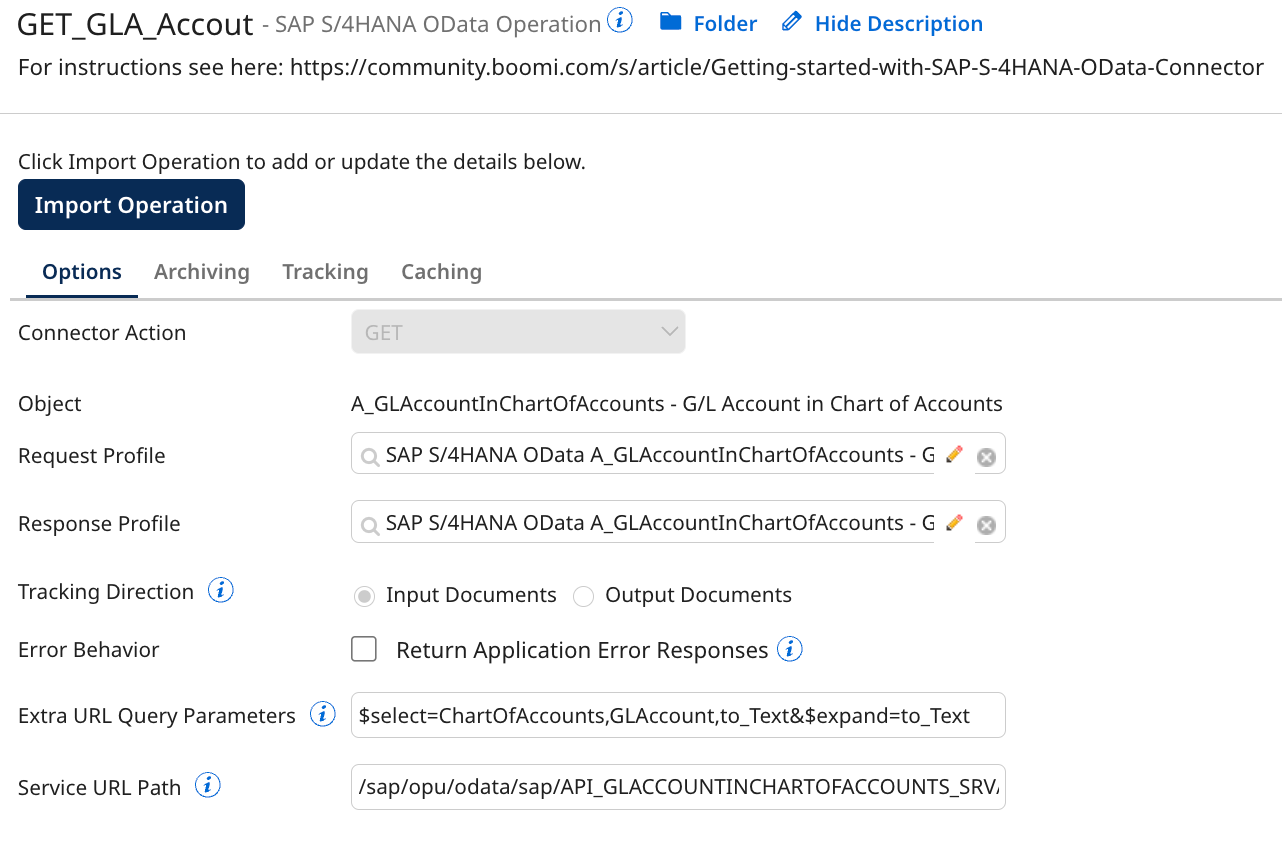The image size is (1282, 856).
Task: Follow the community.boomi.com instructions link
Action: [x=773, y=67]
